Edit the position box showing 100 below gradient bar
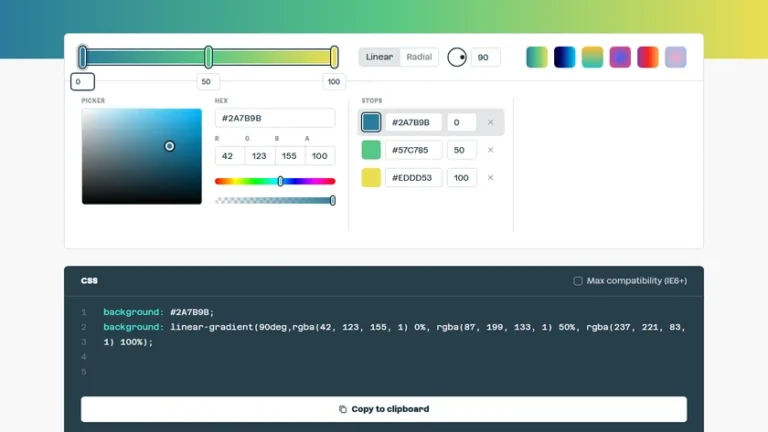This screenshot has width=768, height=432. point(334,82)
